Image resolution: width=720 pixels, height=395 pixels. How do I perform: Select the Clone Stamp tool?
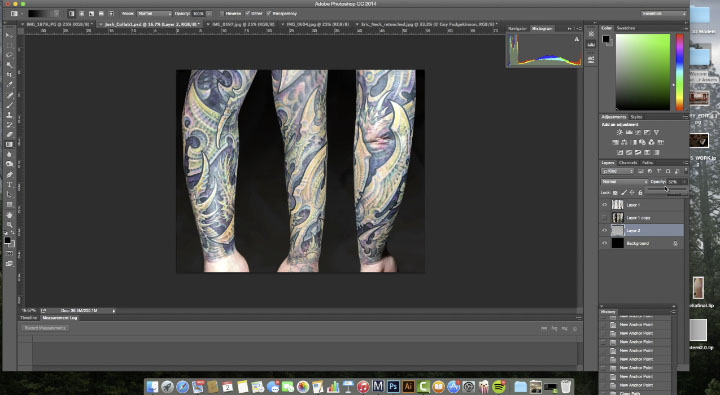point(9,115)
